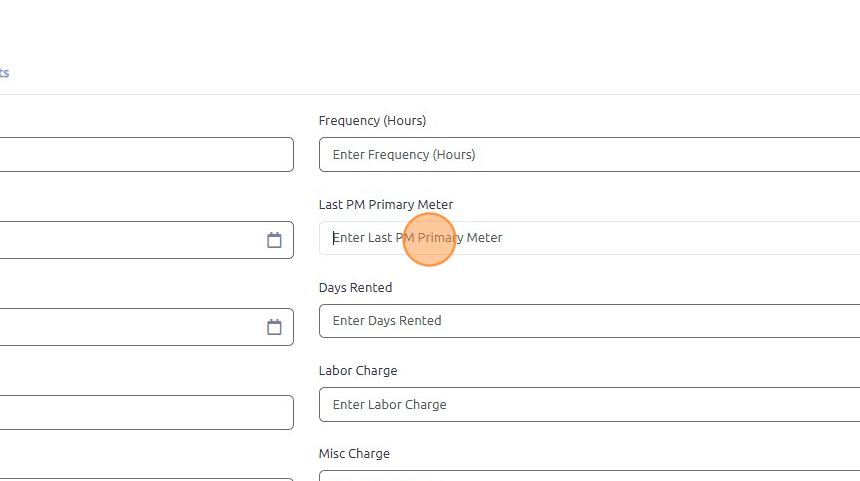Click the Frequency (Hours) label
The width and height of the screenshot is (860, 481).
tap(372, 121)
